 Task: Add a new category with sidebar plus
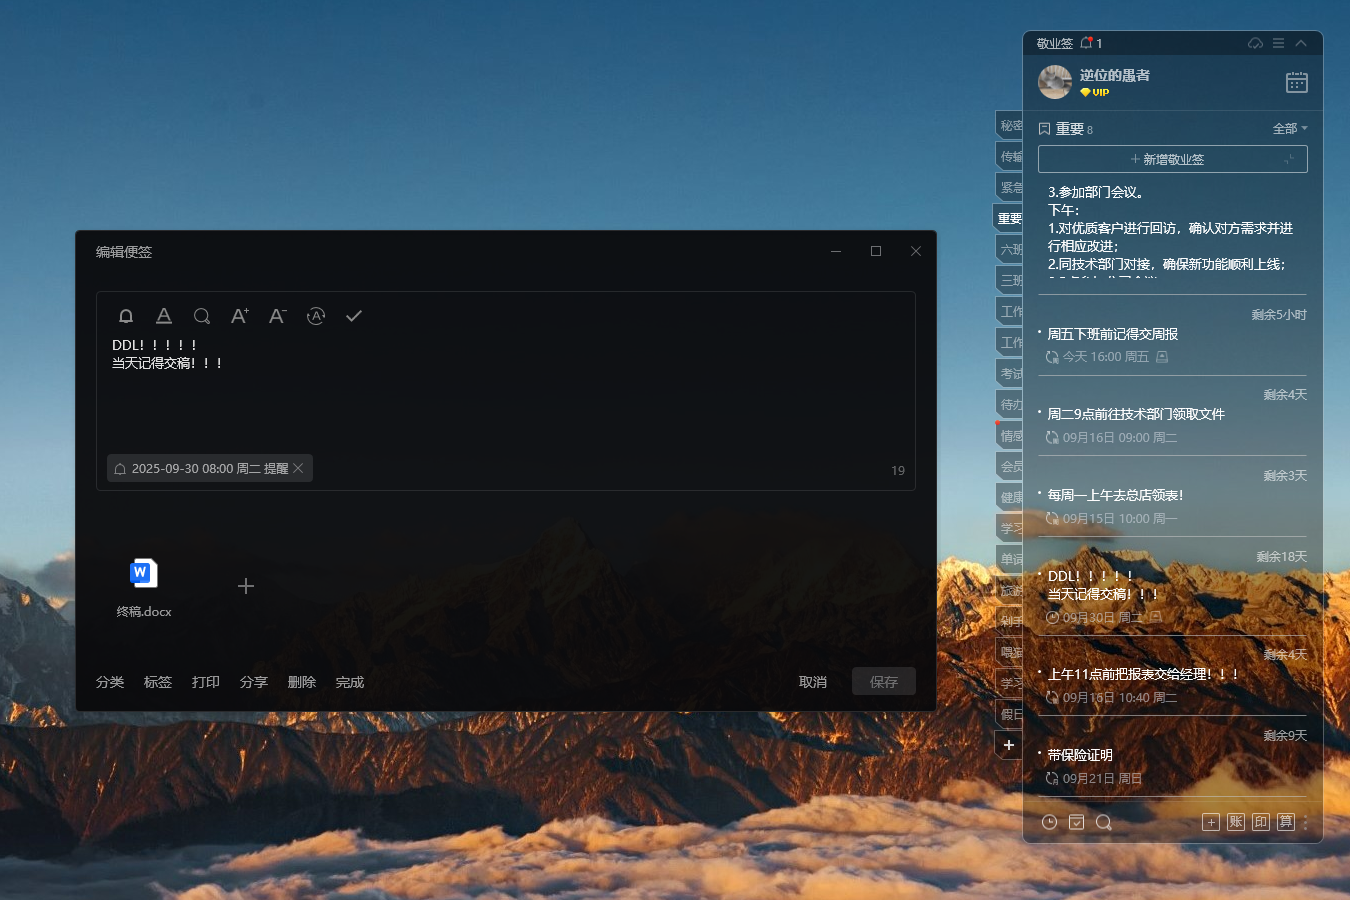click(1009, 745)
